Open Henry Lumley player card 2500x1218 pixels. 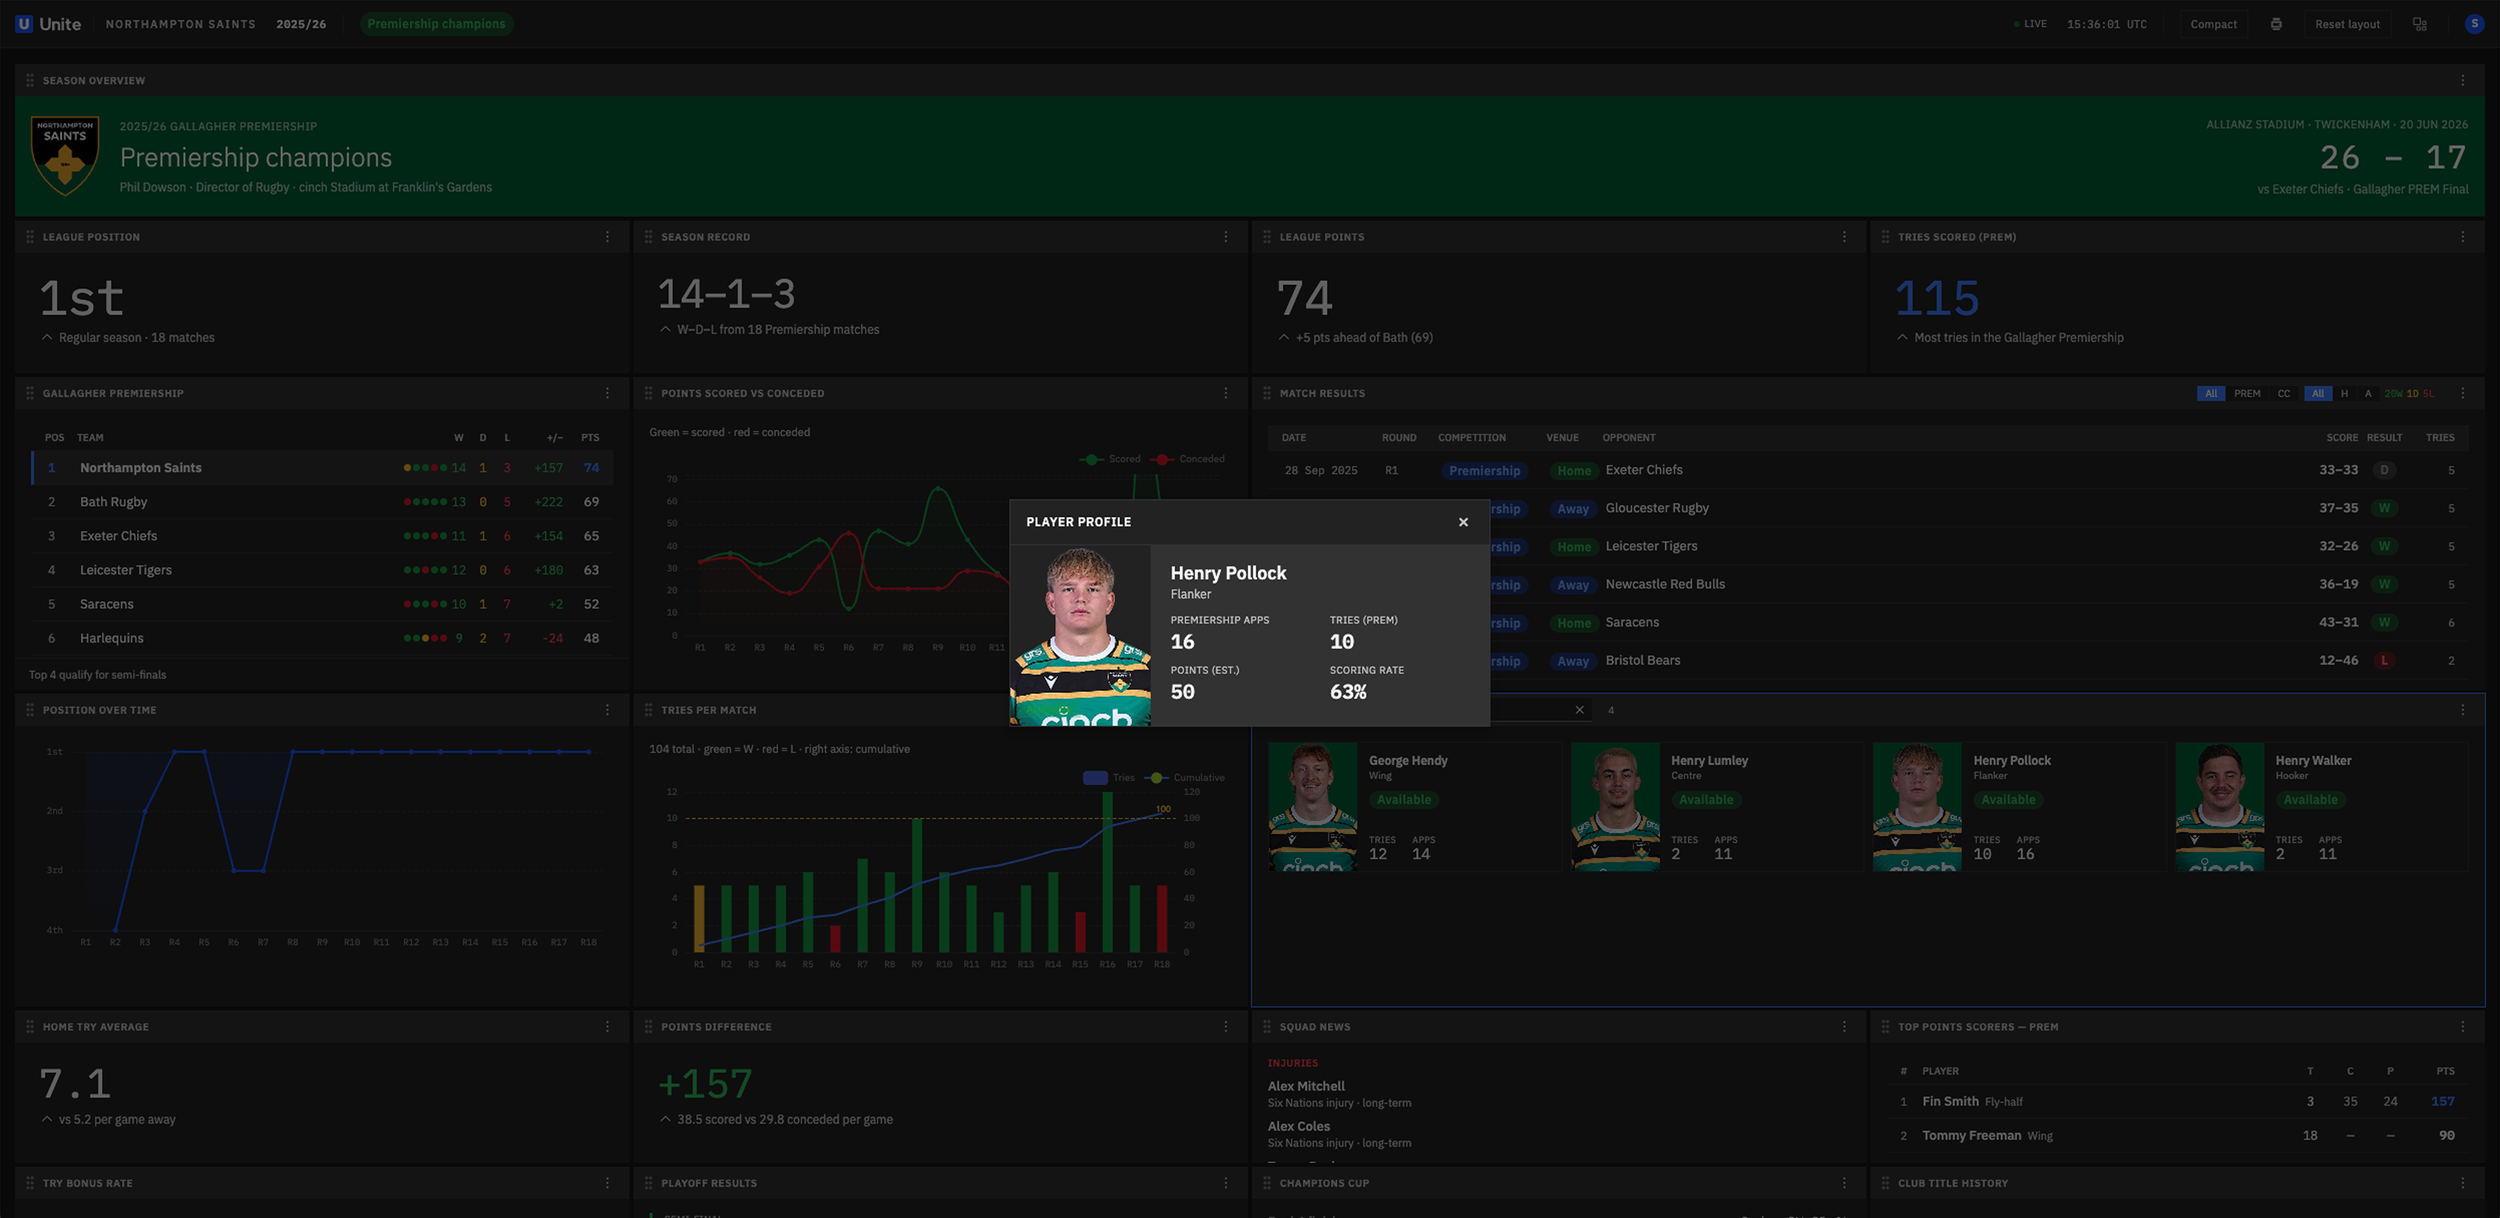click(x=1716, y=806)
